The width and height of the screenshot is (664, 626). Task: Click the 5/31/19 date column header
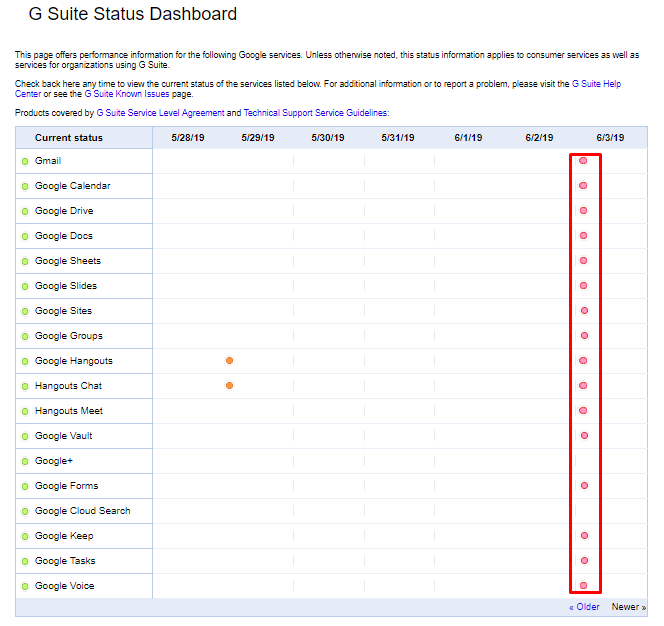(x=398, y=138)
